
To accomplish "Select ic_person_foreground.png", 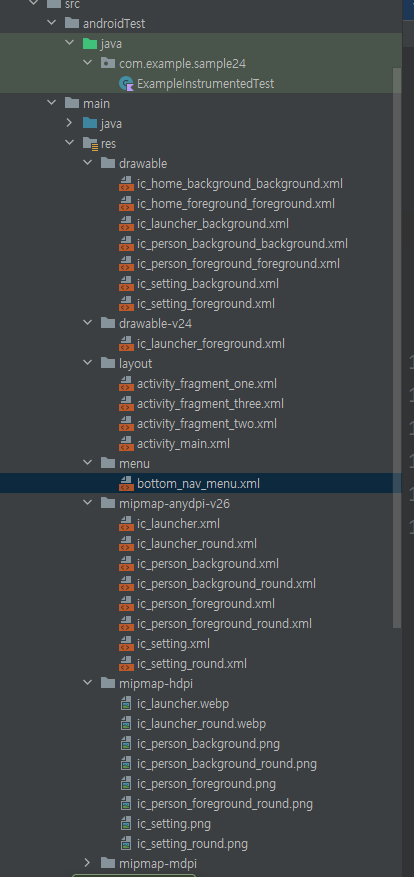I will (x=206, y=784).
